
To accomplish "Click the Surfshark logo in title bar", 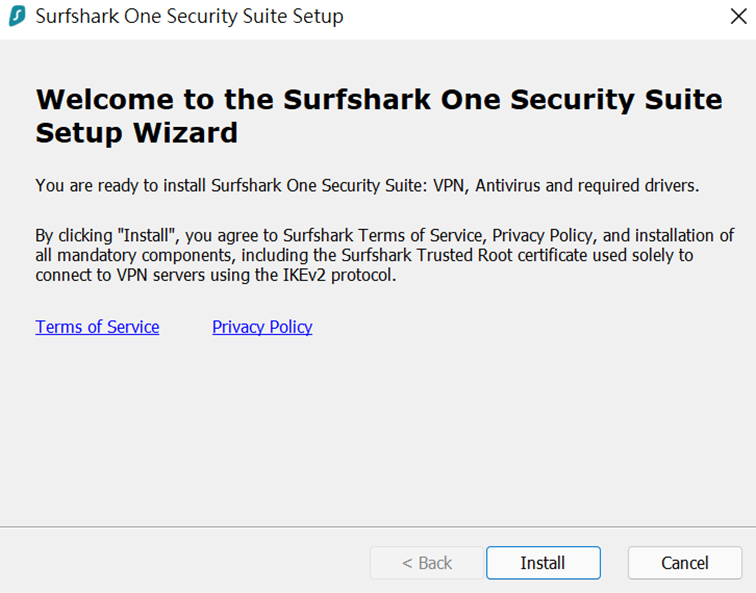I will click(x=17, y=16).
